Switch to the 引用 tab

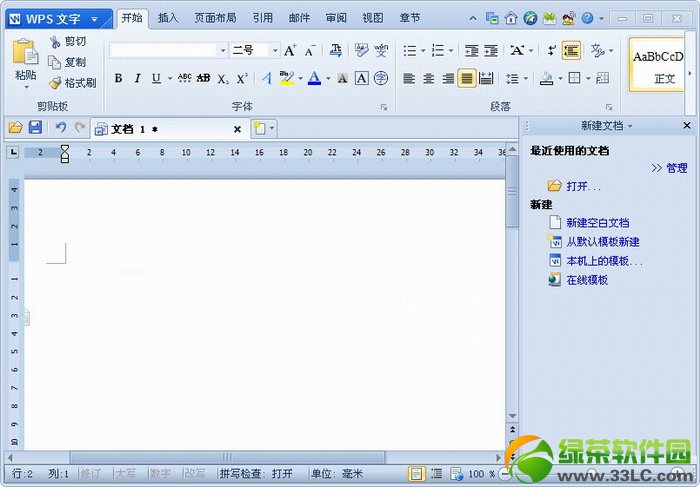click(x=262, y=18)
